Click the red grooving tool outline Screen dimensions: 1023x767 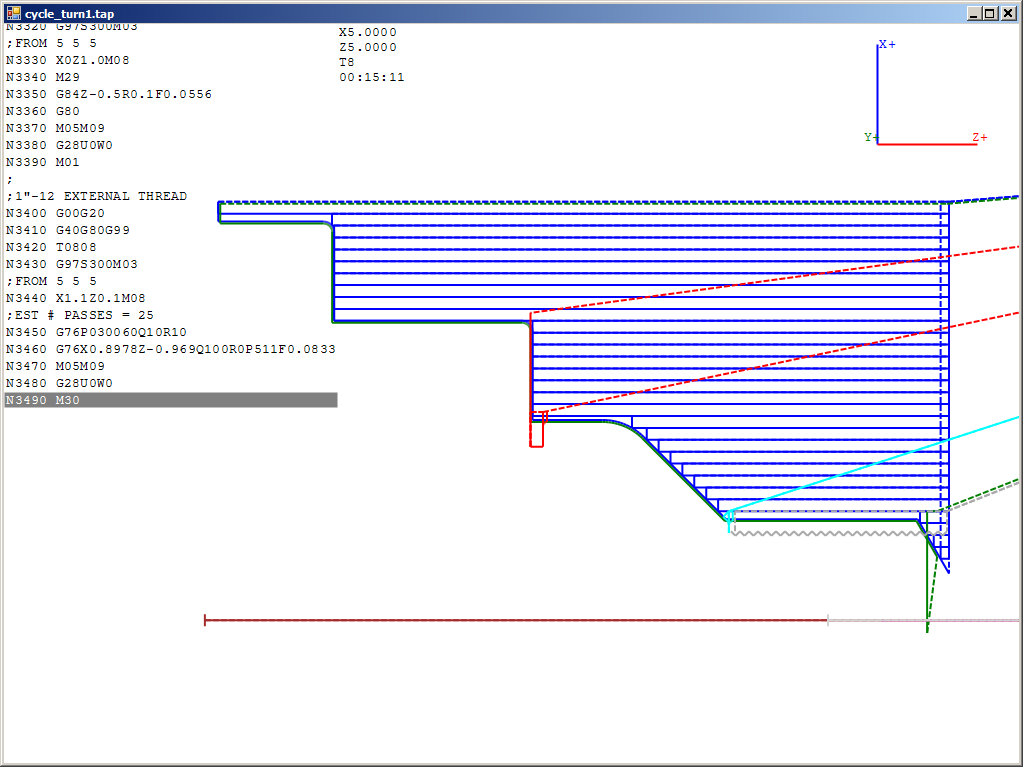pos(537,430)
